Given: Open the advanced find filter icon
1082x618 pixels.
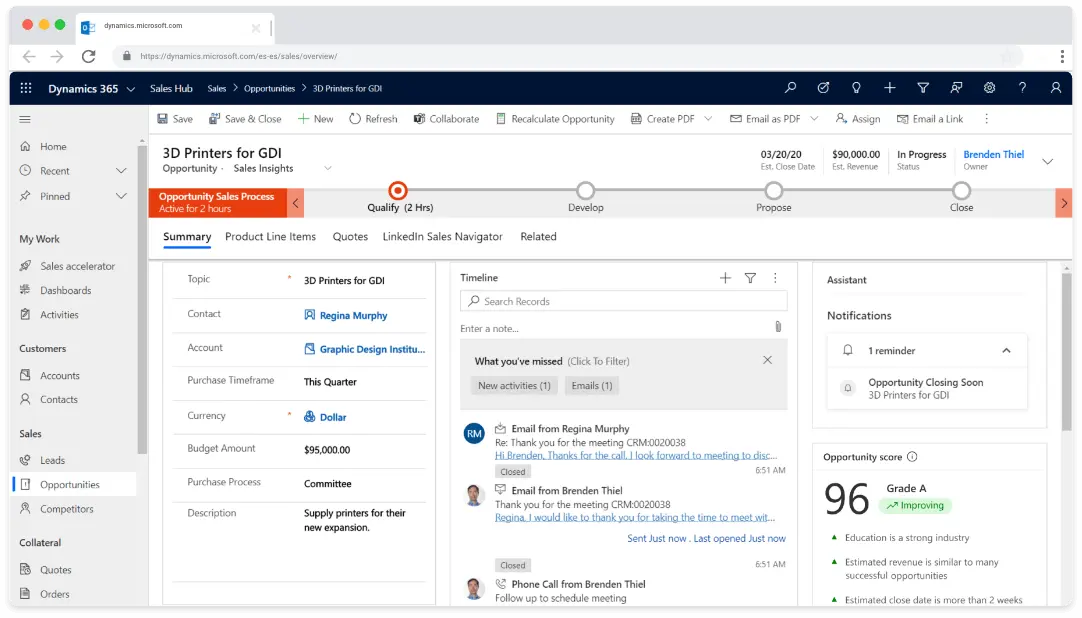Looking at the screenshot, I should coord(923,88).
